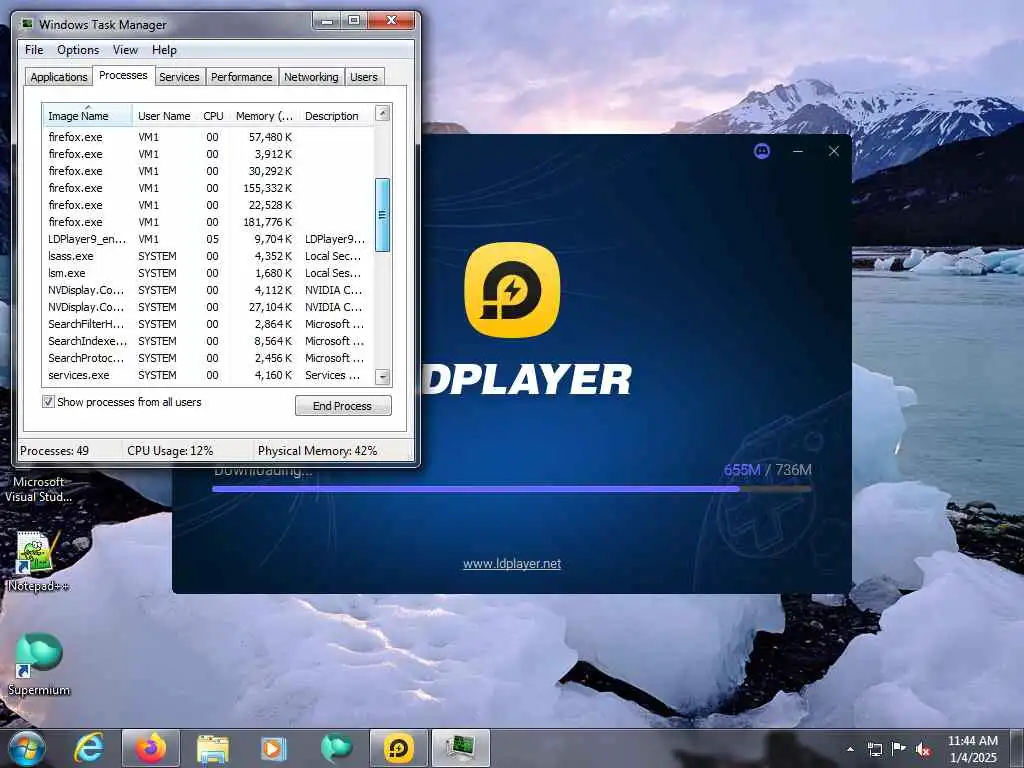Switch to the Applications tab

tap(59, 77)
